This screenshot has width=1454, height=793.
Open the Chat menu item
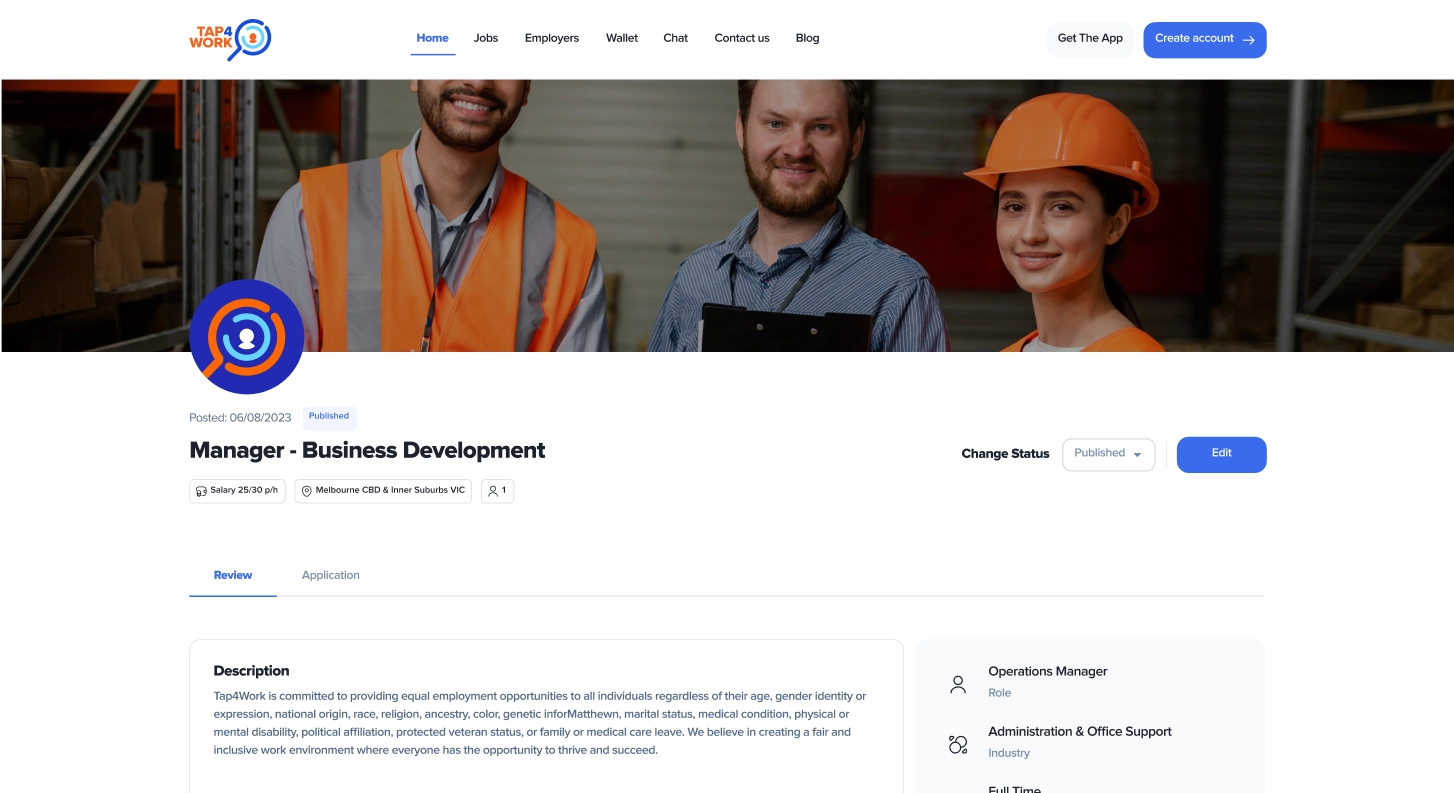tap(676, 38)
